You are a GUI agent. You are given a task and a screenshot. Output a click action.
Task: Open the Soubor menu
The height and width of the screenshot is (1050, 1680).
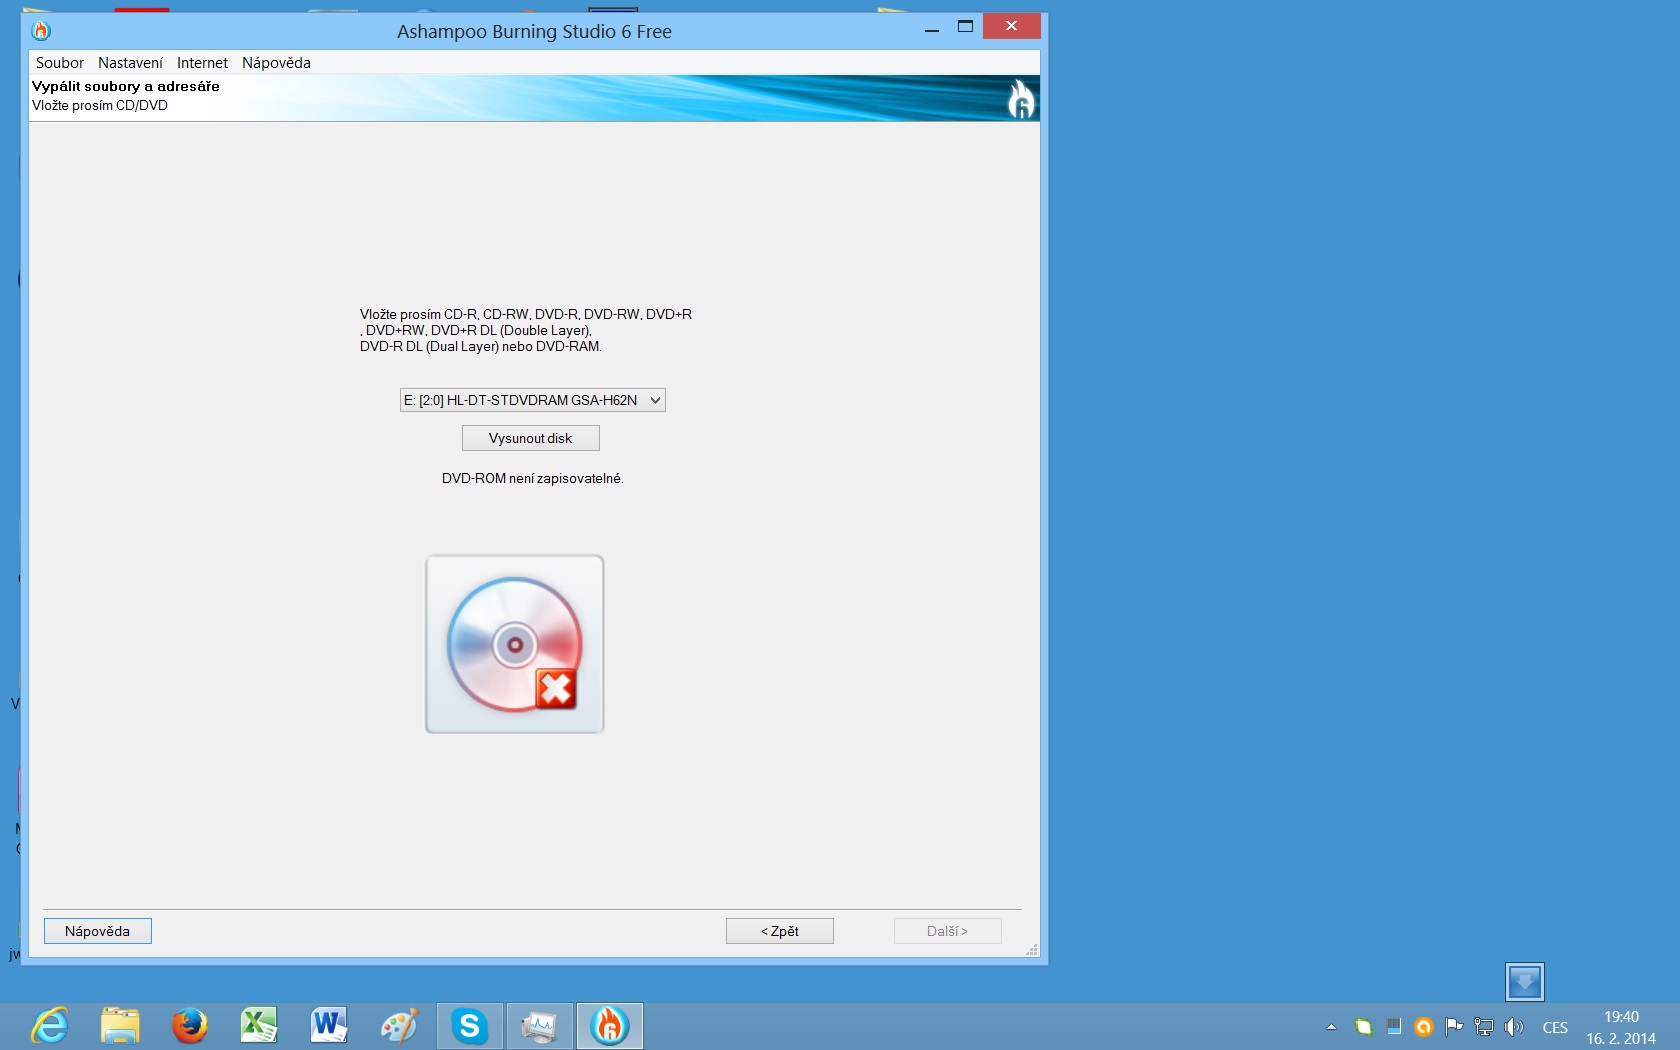point(60,63)
